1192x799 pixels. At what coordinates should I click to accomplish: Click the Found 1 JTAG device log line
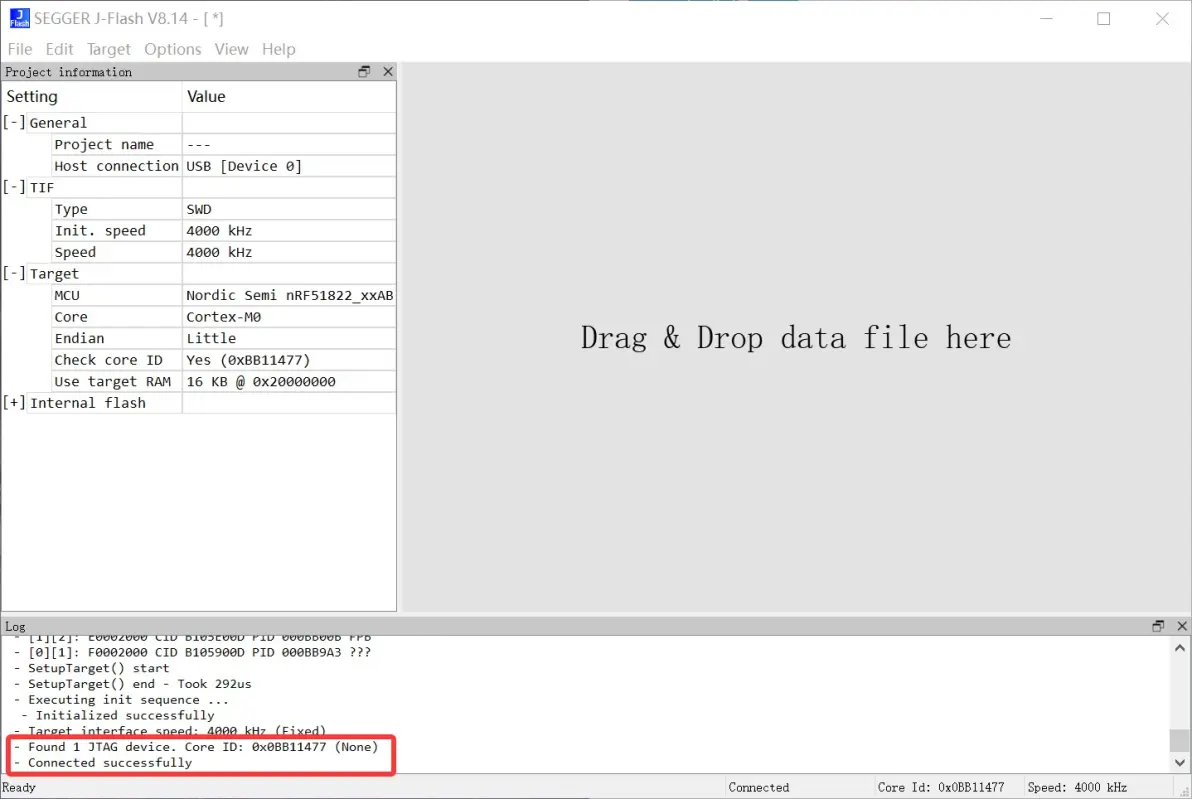[x=196, y=747]
